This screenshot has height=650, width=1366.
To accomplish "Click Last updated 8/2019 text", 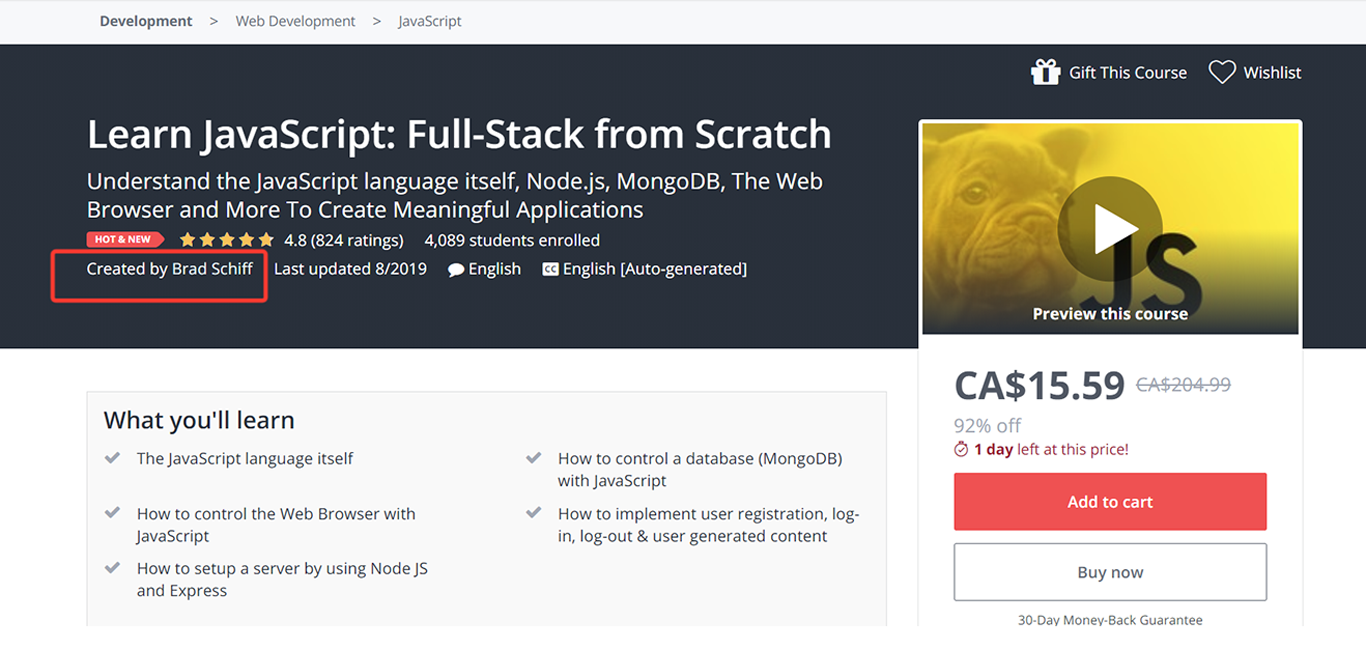I will tap(350, 269).
